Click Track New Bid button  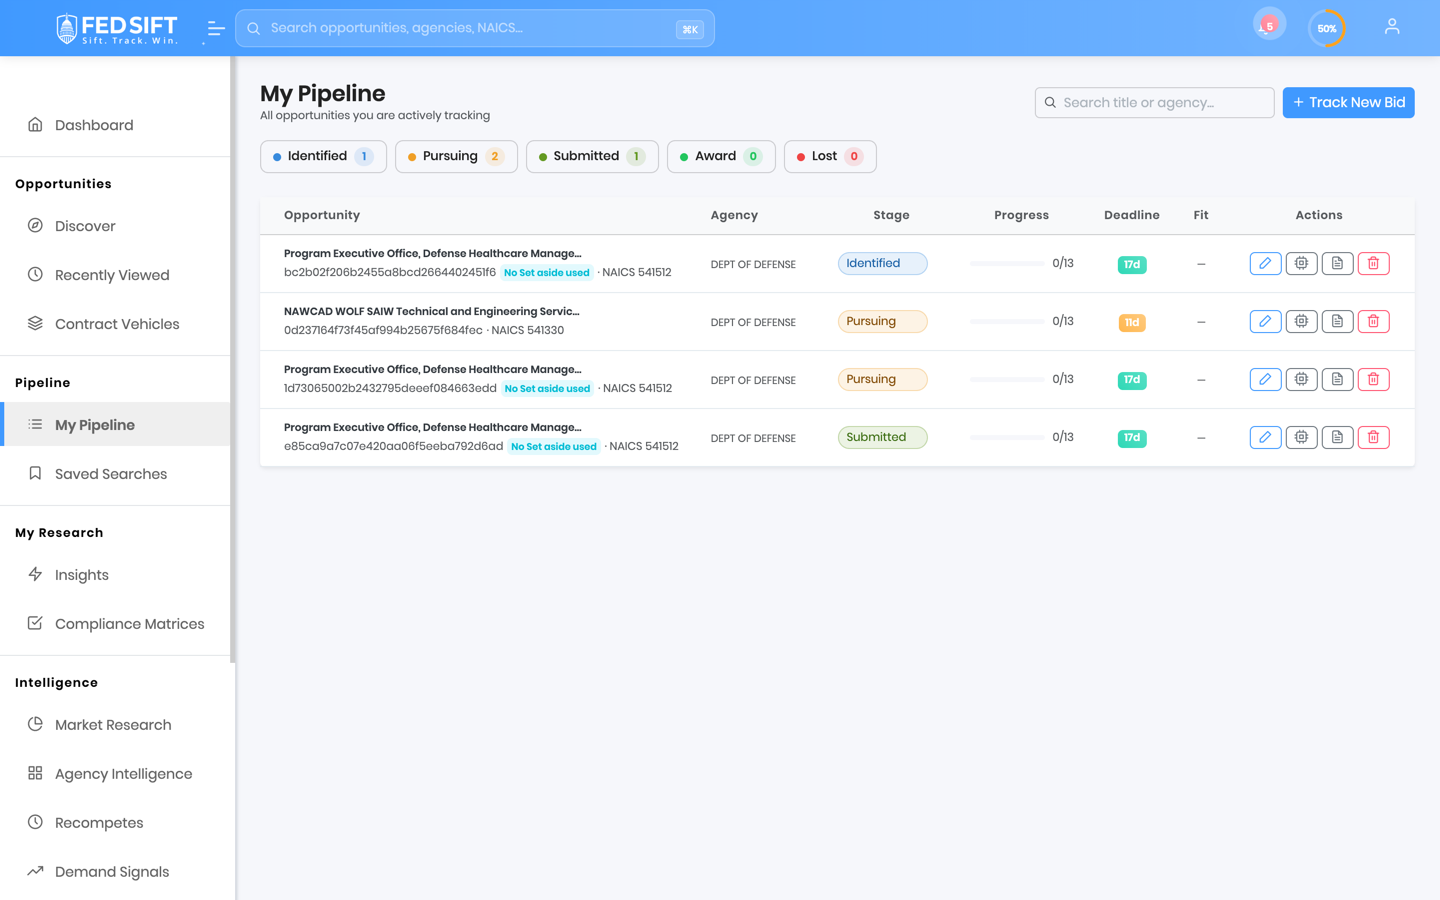[x=1348, y=103]
